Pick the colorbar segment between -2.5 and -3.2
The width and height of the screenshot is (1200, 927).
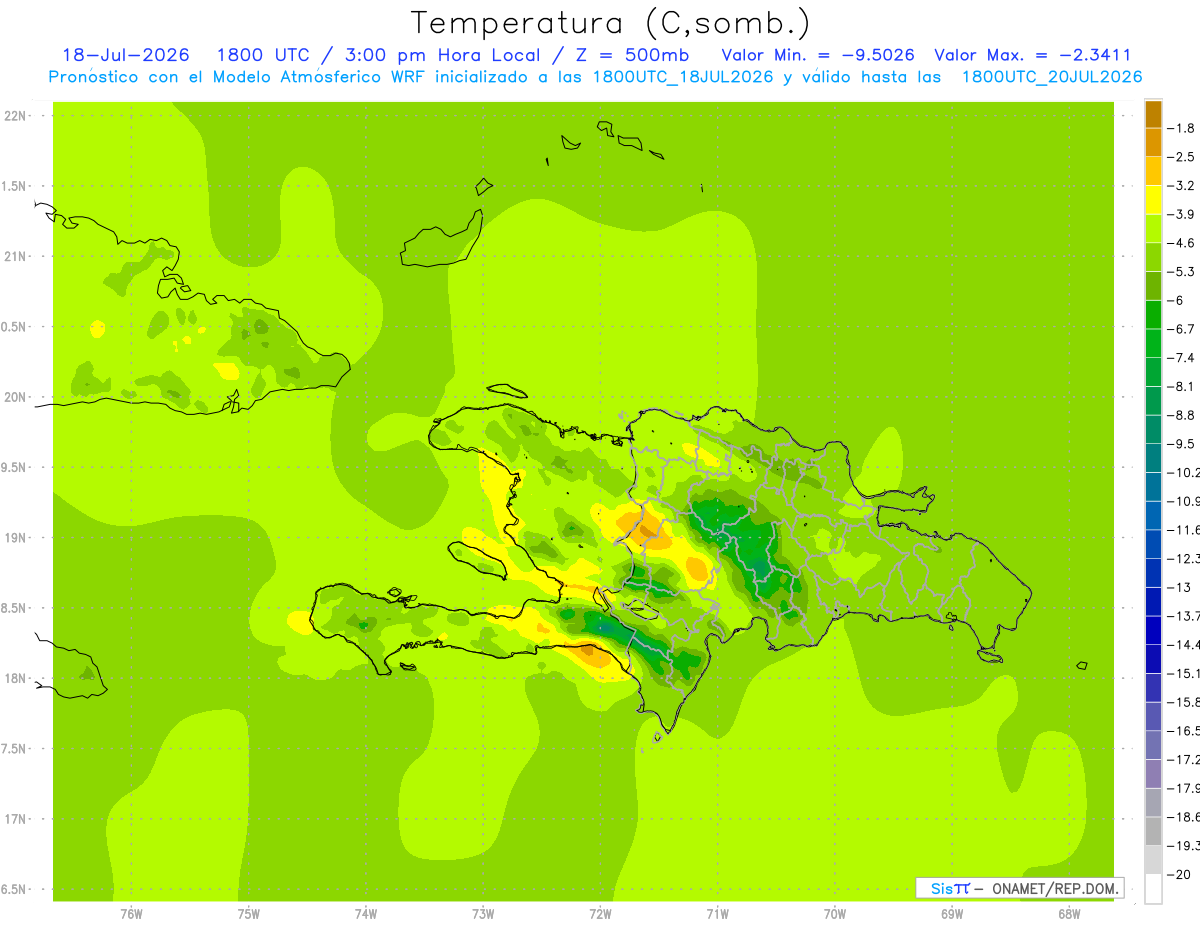pyautogui.click(x=1153, y=171)
